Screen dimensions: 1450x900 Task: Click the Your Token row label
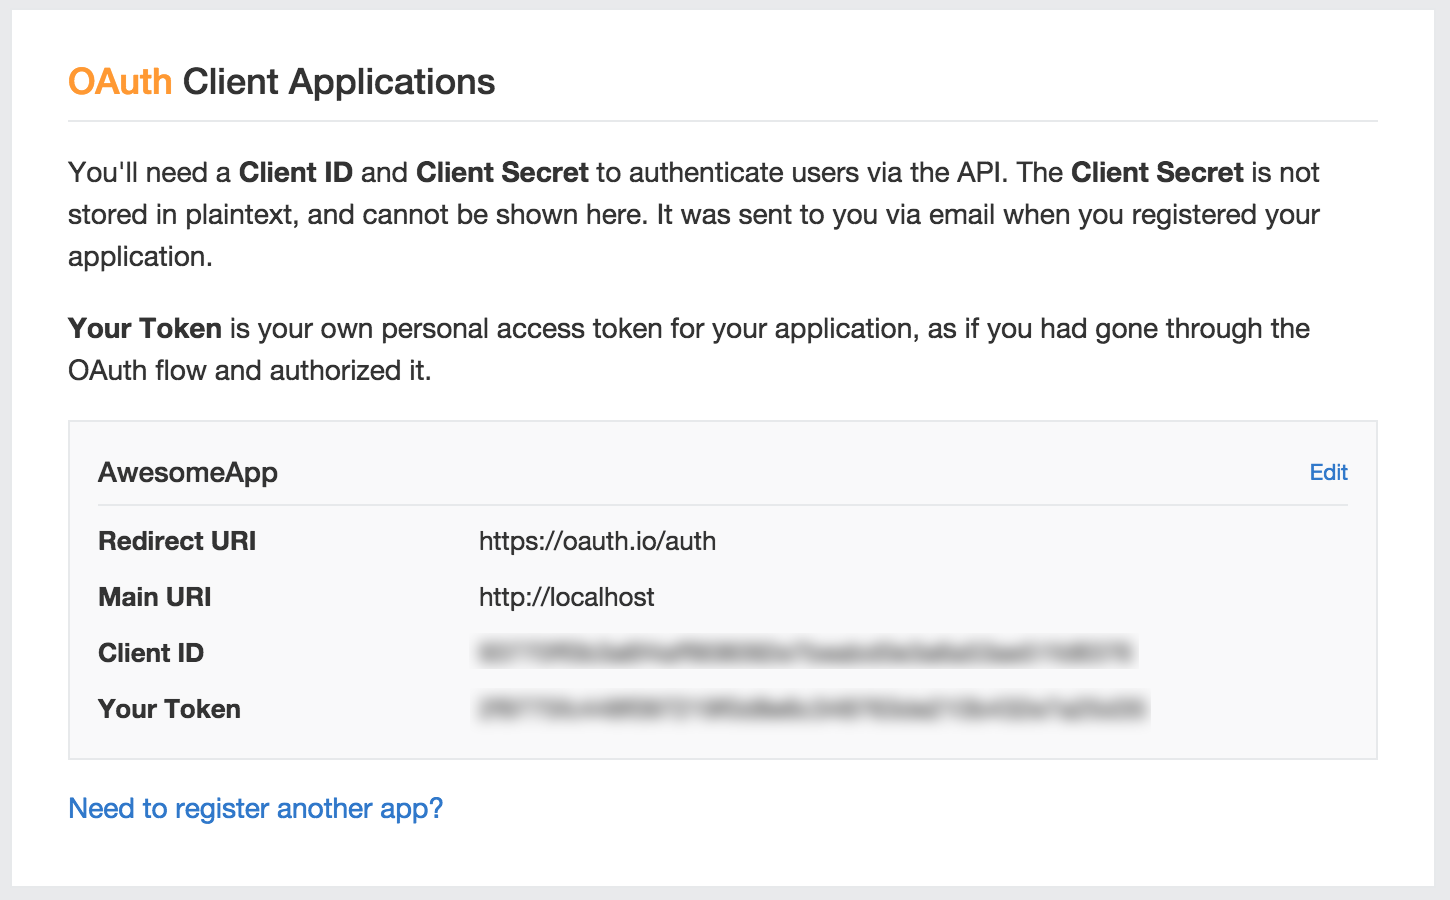click(169, 709)
